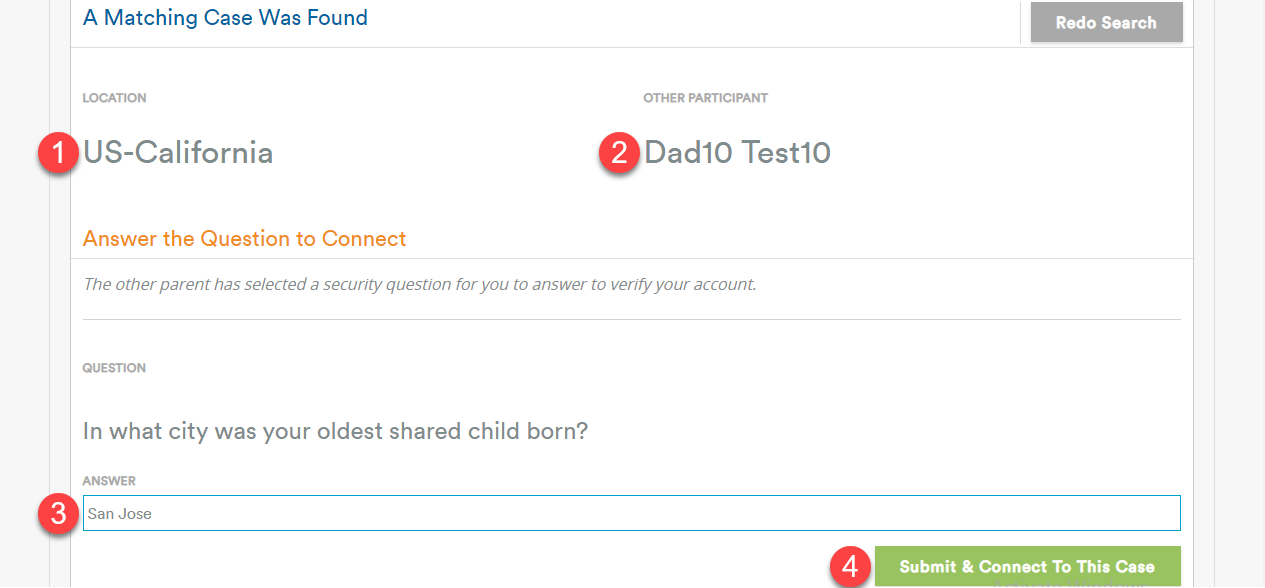Click the Answer the Question to Connect heading

click(245, 239)
